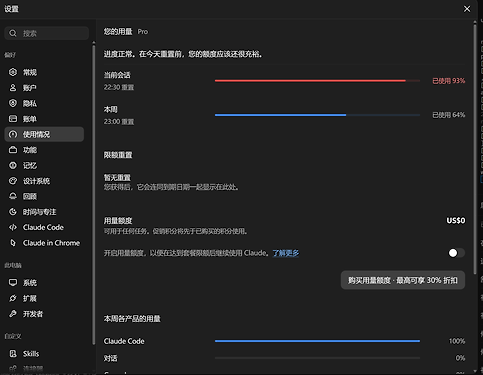
Task: Click the '0%' value beside 对话
Action: pos(460,358)
